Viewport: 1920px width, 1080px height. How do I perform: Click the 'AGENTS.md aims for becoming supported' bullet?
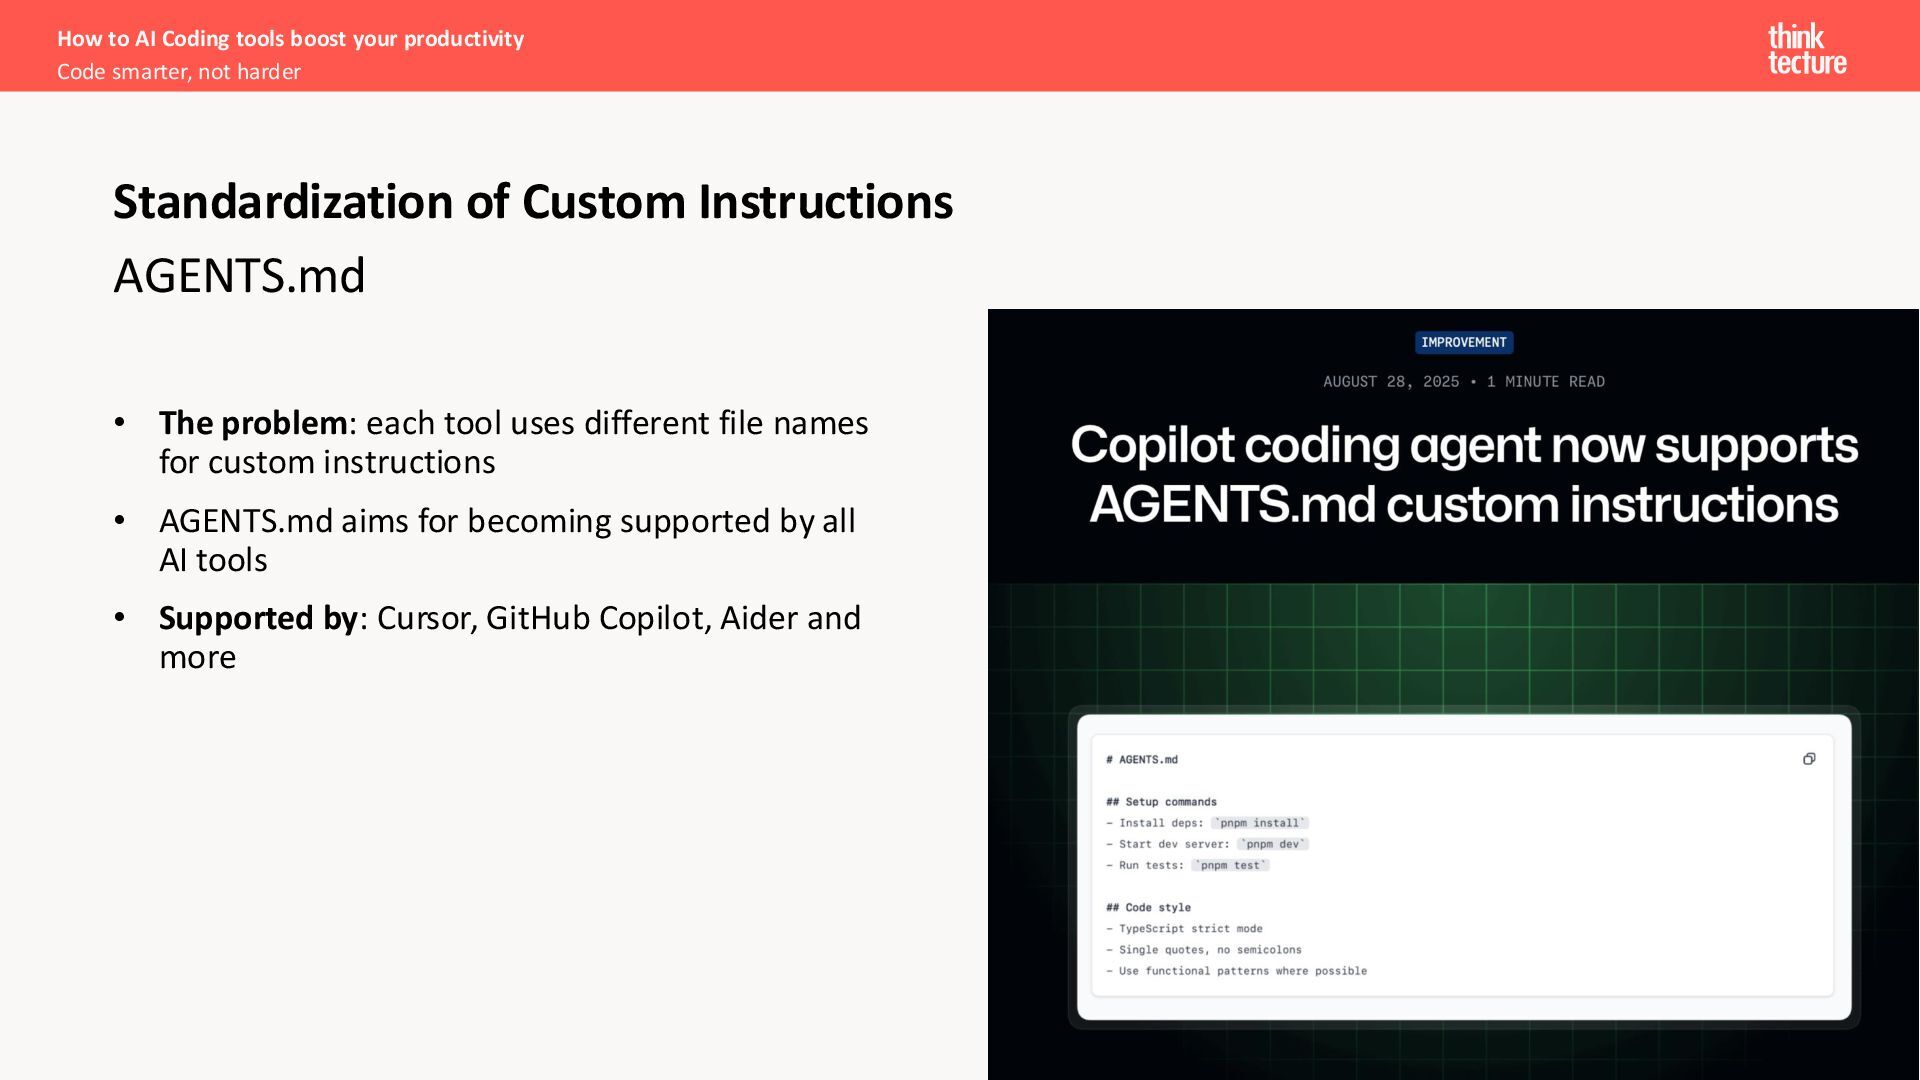(x=506, y=540)
